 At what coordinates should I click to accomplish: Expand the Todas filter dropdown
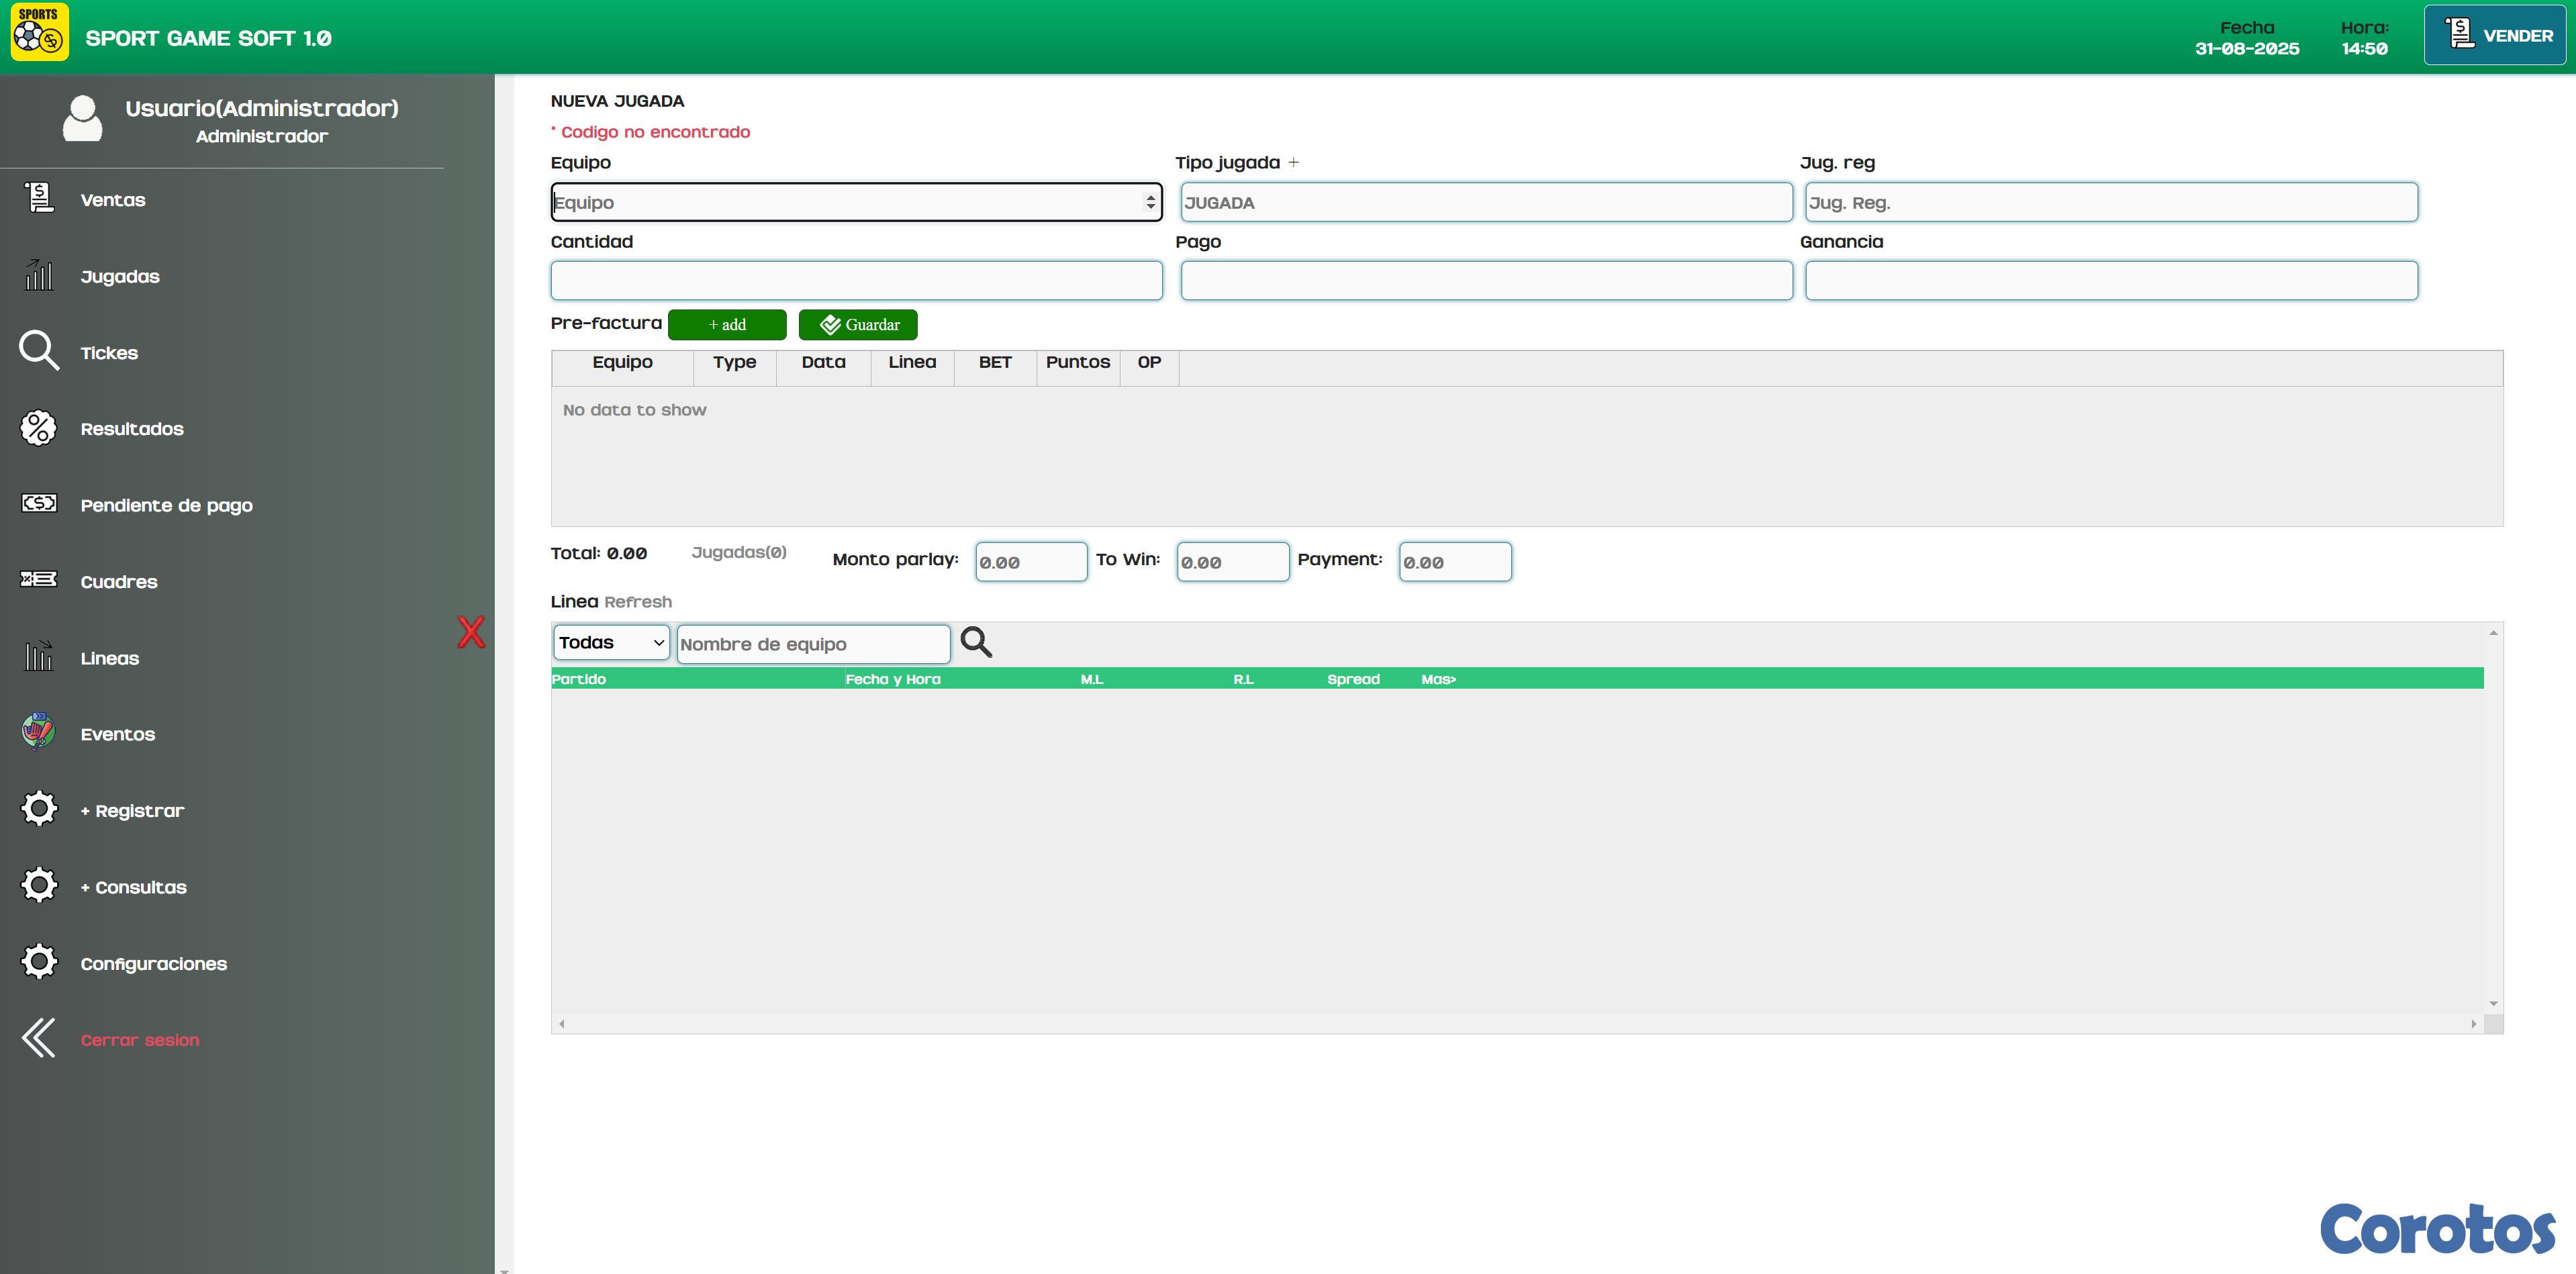[610, 642]
